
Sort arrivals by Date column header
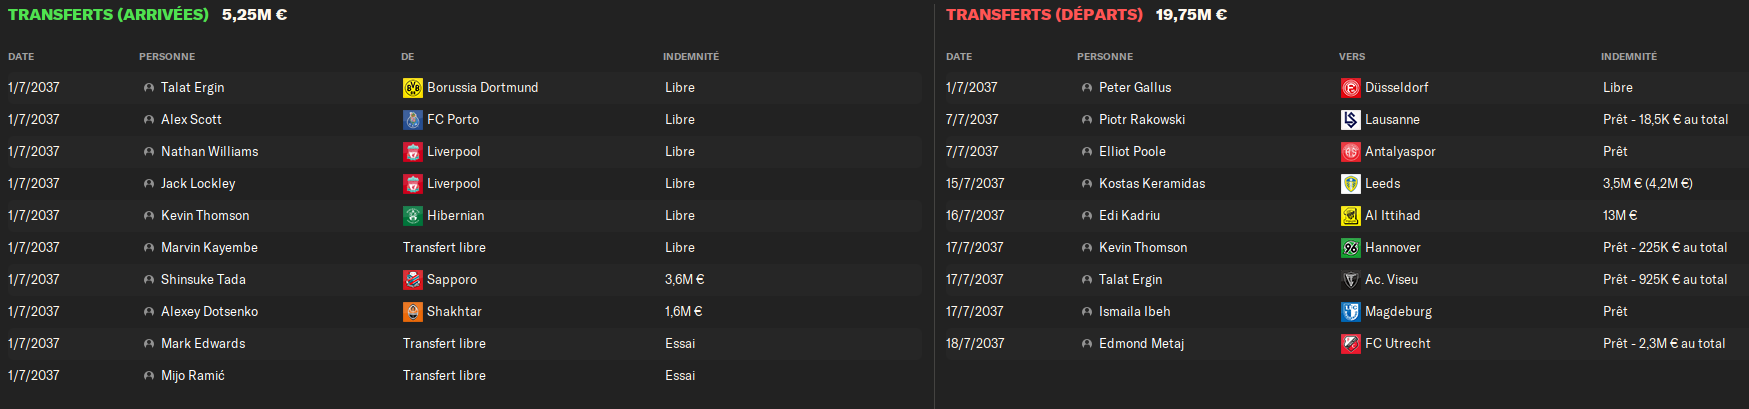point(21,57)
